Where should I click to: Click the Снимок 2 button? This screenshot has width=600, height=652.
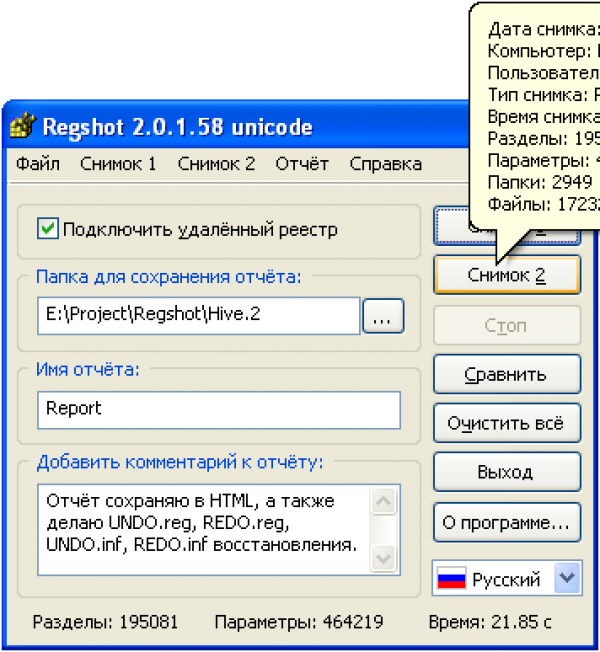click(507, 275)
